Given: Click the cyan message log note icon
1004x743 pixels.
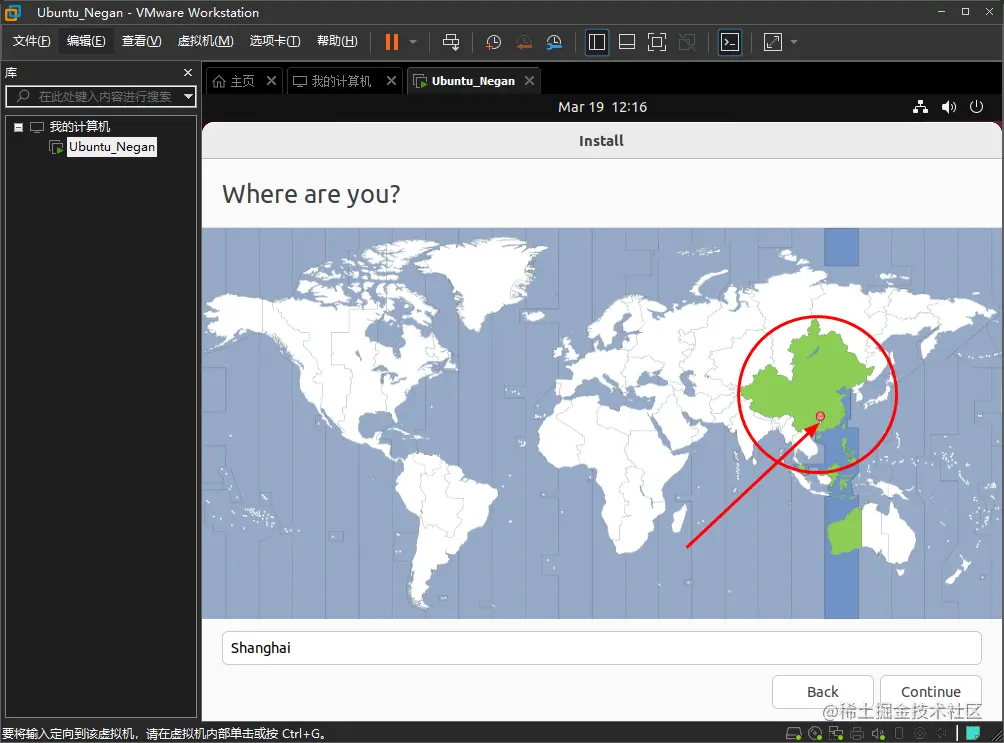Looking at the screenshot, I should pos(973,733).
